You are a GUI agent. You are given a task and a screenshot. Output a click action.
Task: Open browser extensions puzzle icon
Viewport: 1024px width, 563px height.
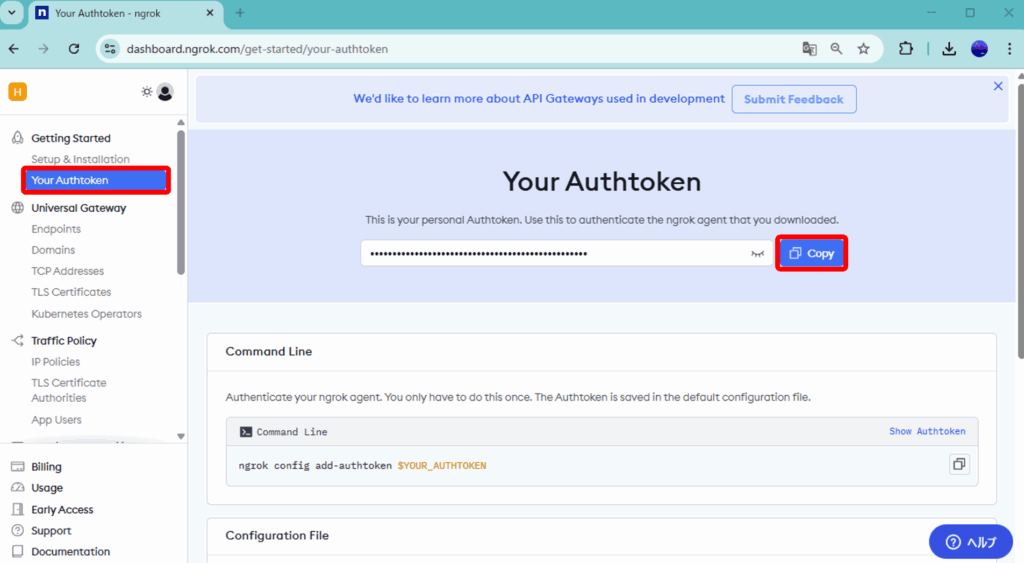pyautogui.click(x=906, y=48)
